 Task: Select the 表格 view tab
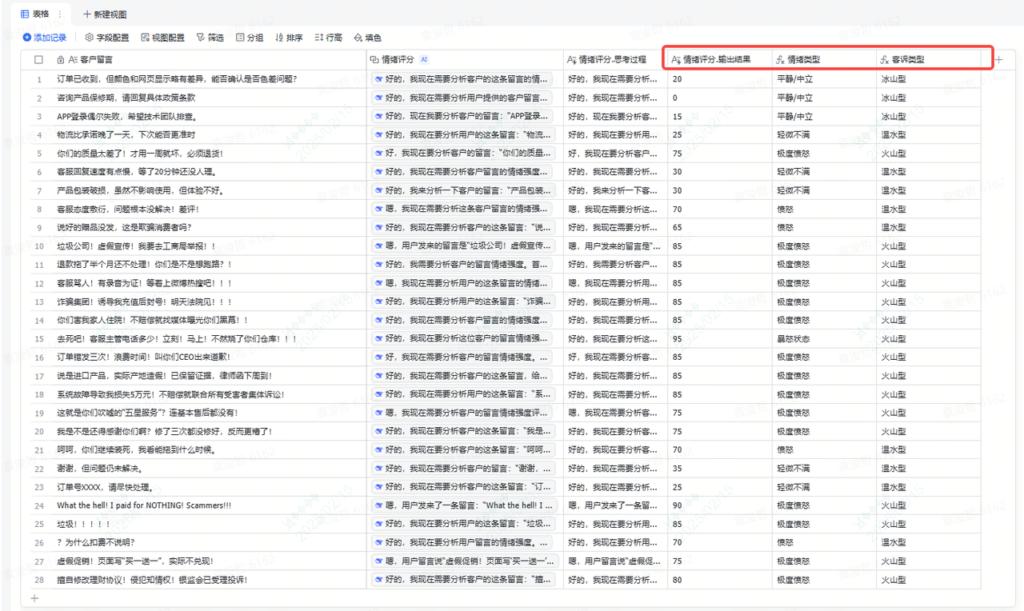tap(34, 13)
